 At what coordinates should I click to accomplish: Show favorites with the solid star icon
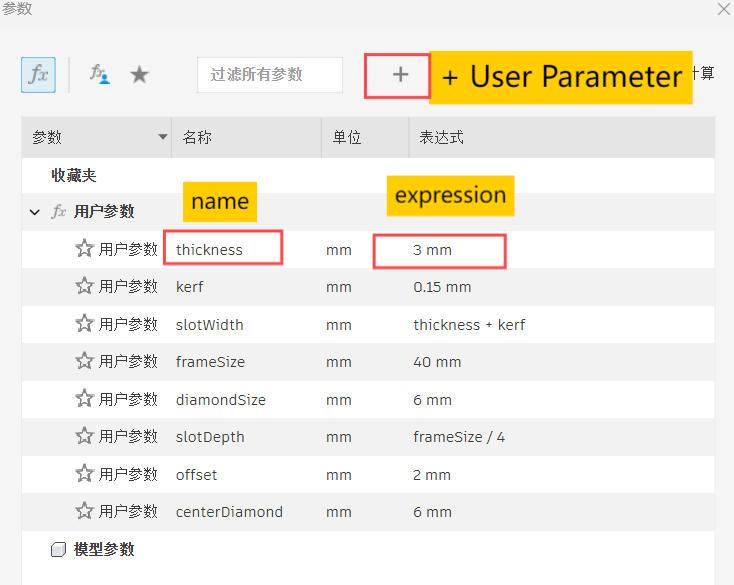139,75
